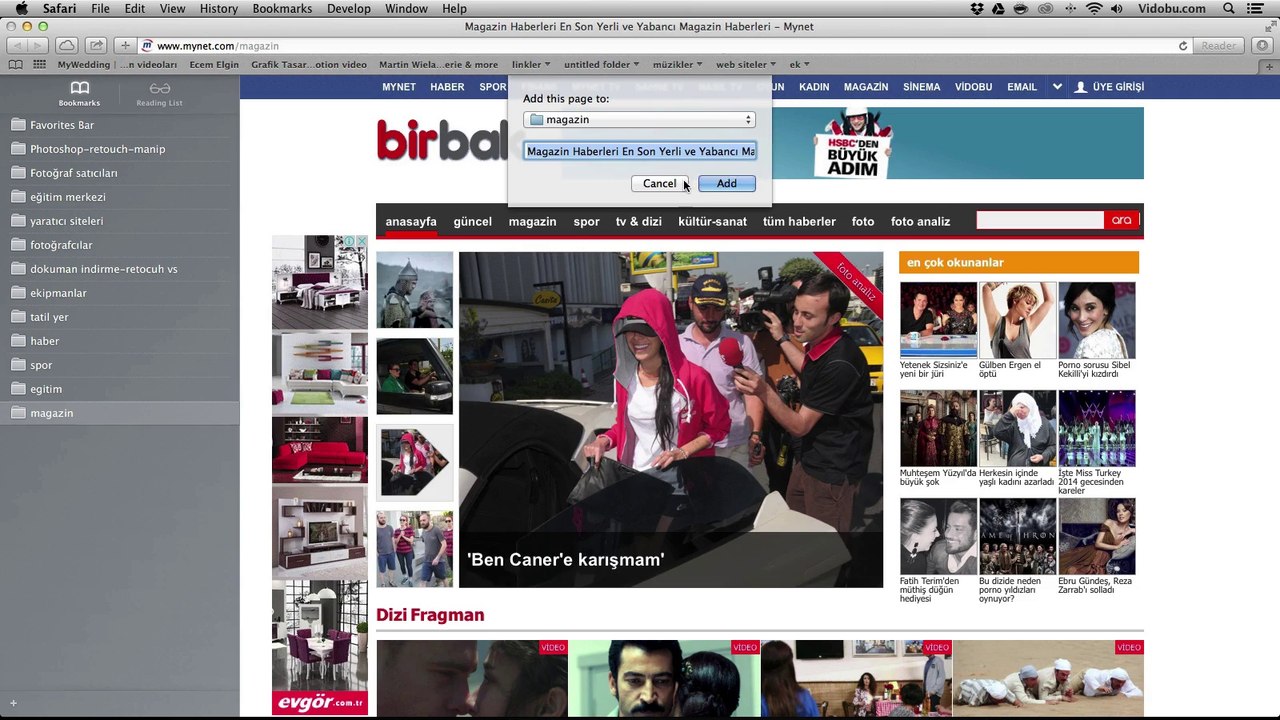Switch sidebar to the Reading List tab
The height and width of the screenshot is (720, 1280).
(159, 94)
